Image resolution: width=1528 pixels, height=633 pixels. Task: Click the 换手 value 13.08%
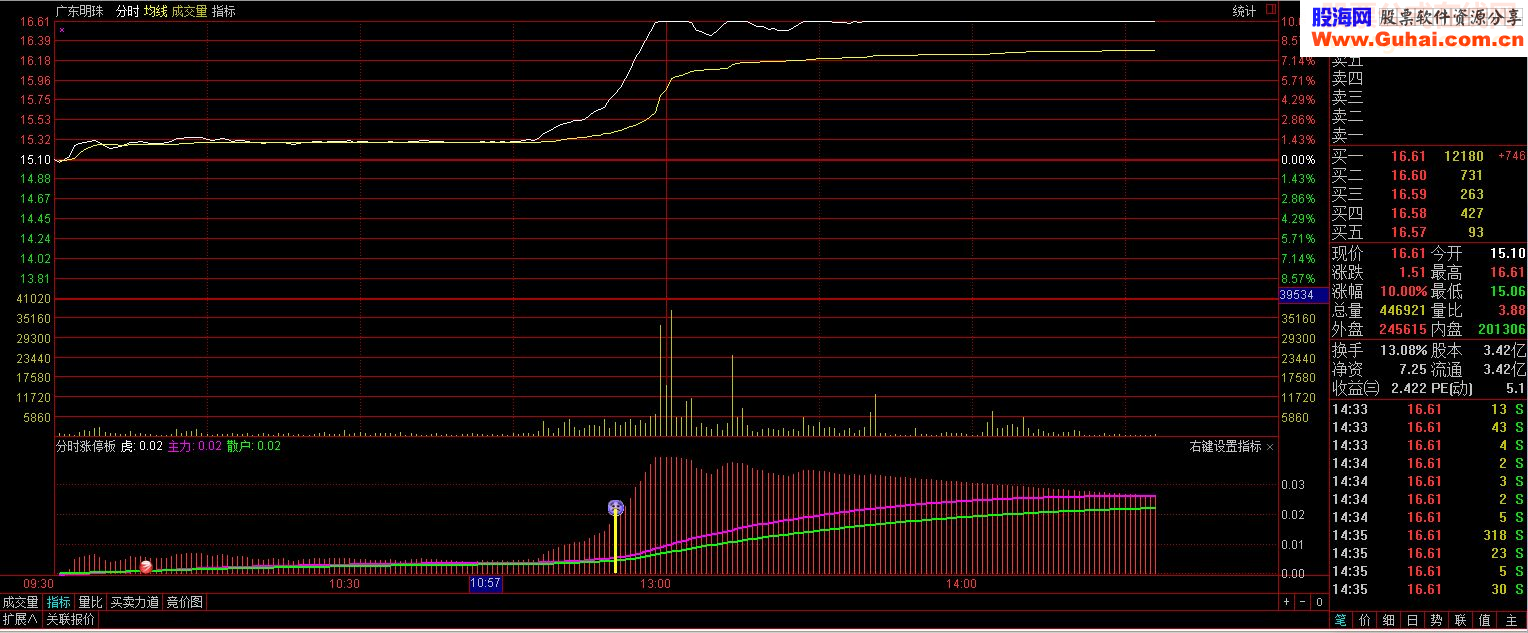[1404, 350]
